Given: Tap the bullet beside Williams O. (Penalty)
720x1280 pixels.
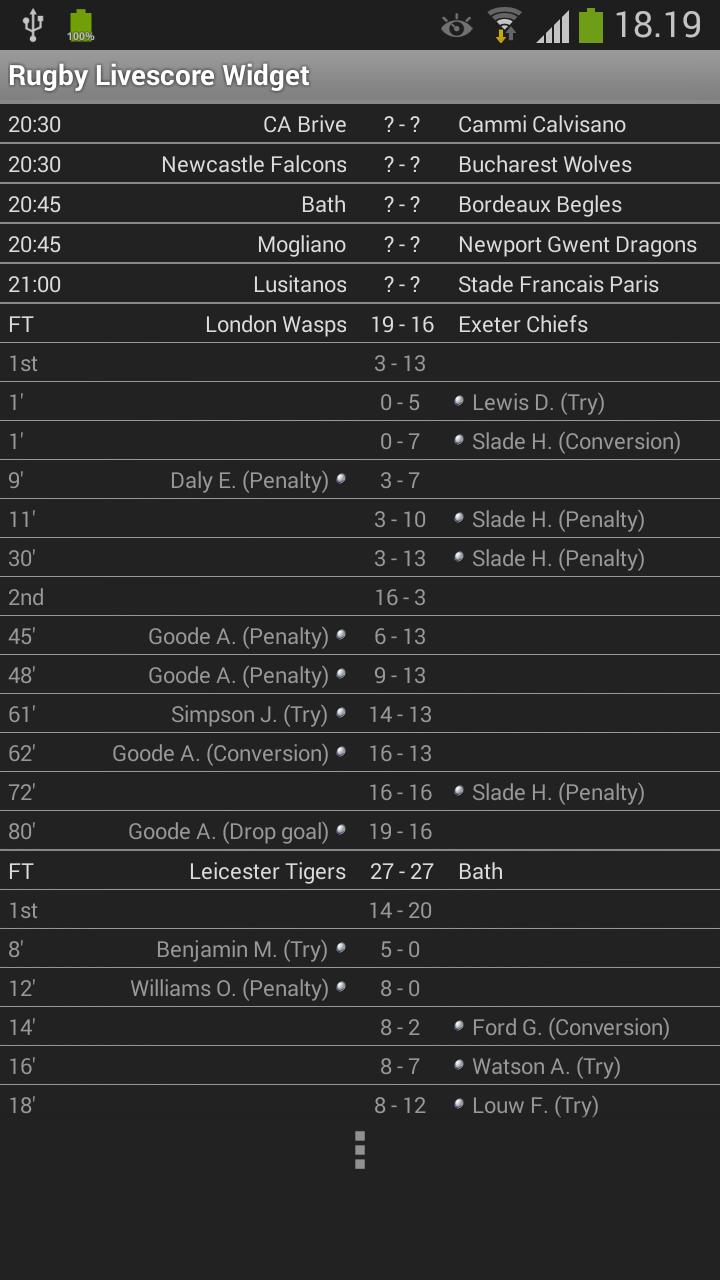Looking at the screenshot, I should pos(342,988).
